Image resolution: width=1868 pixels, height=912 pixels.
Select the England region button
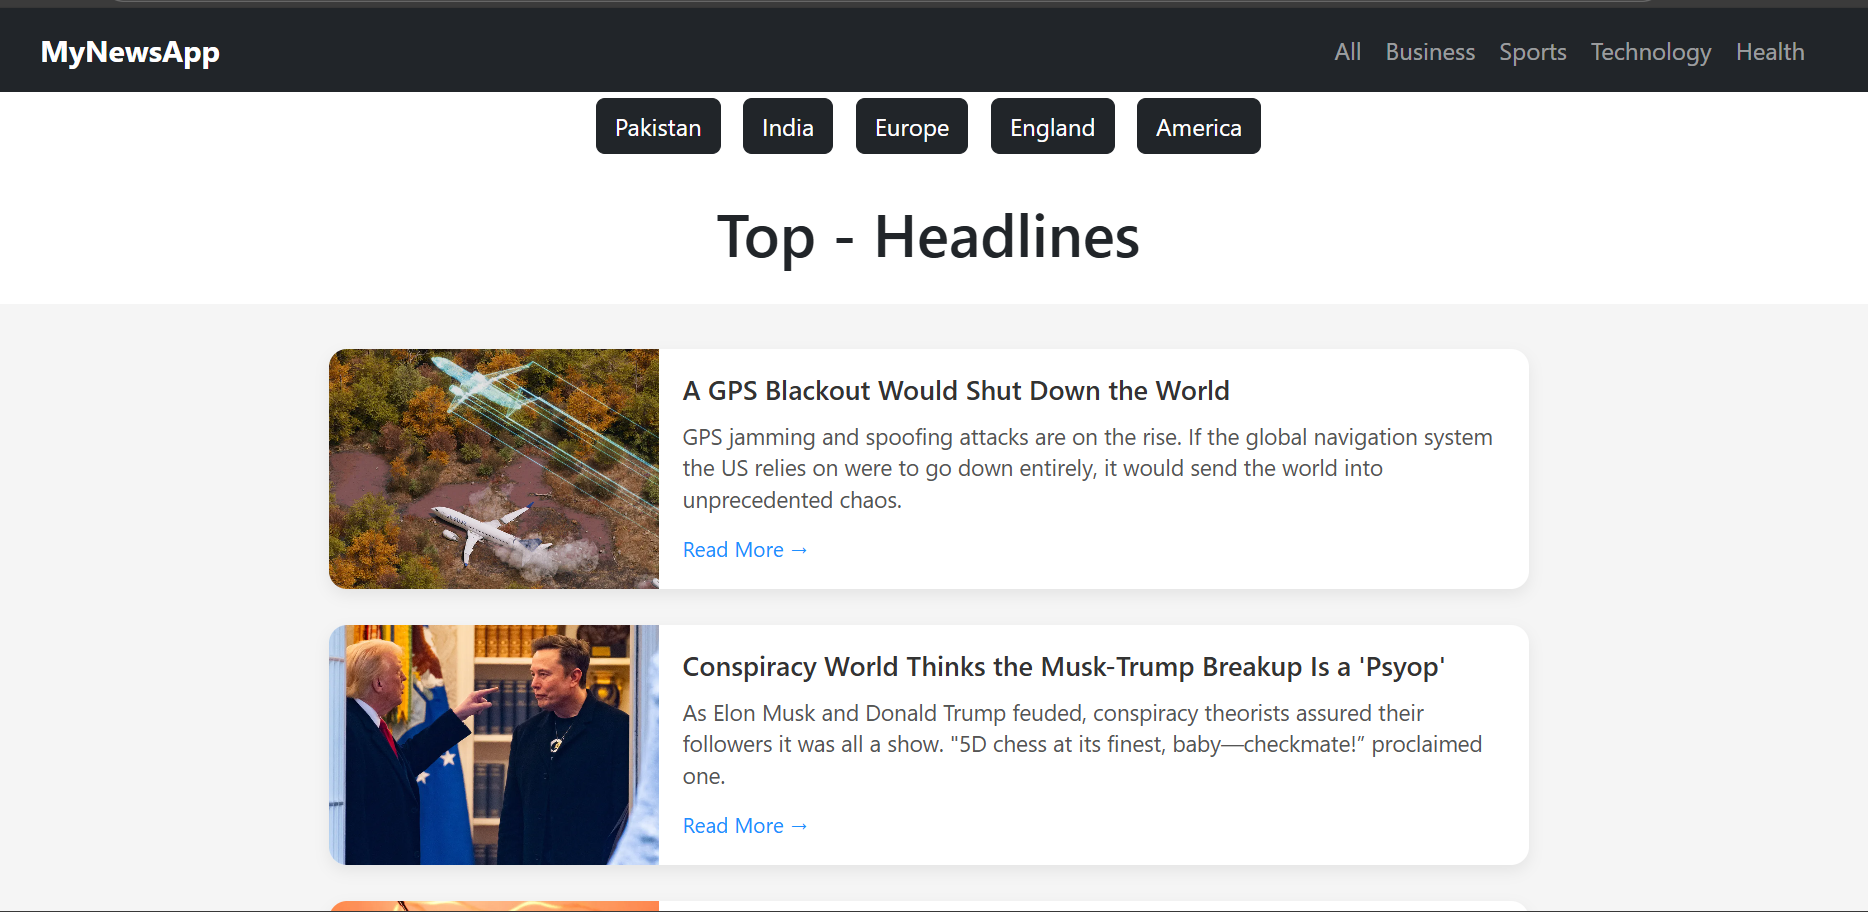1052,126
